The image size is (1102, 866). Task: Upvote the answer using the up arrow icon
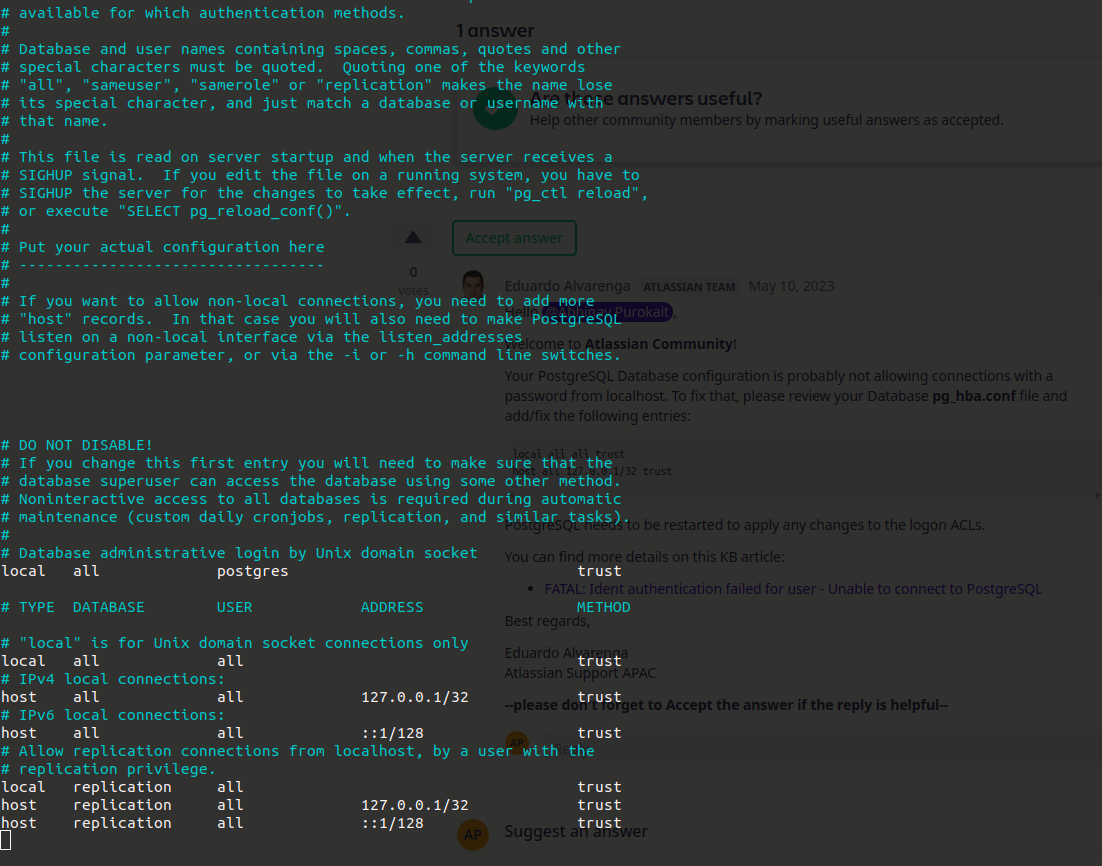click(x=413, y=237)
